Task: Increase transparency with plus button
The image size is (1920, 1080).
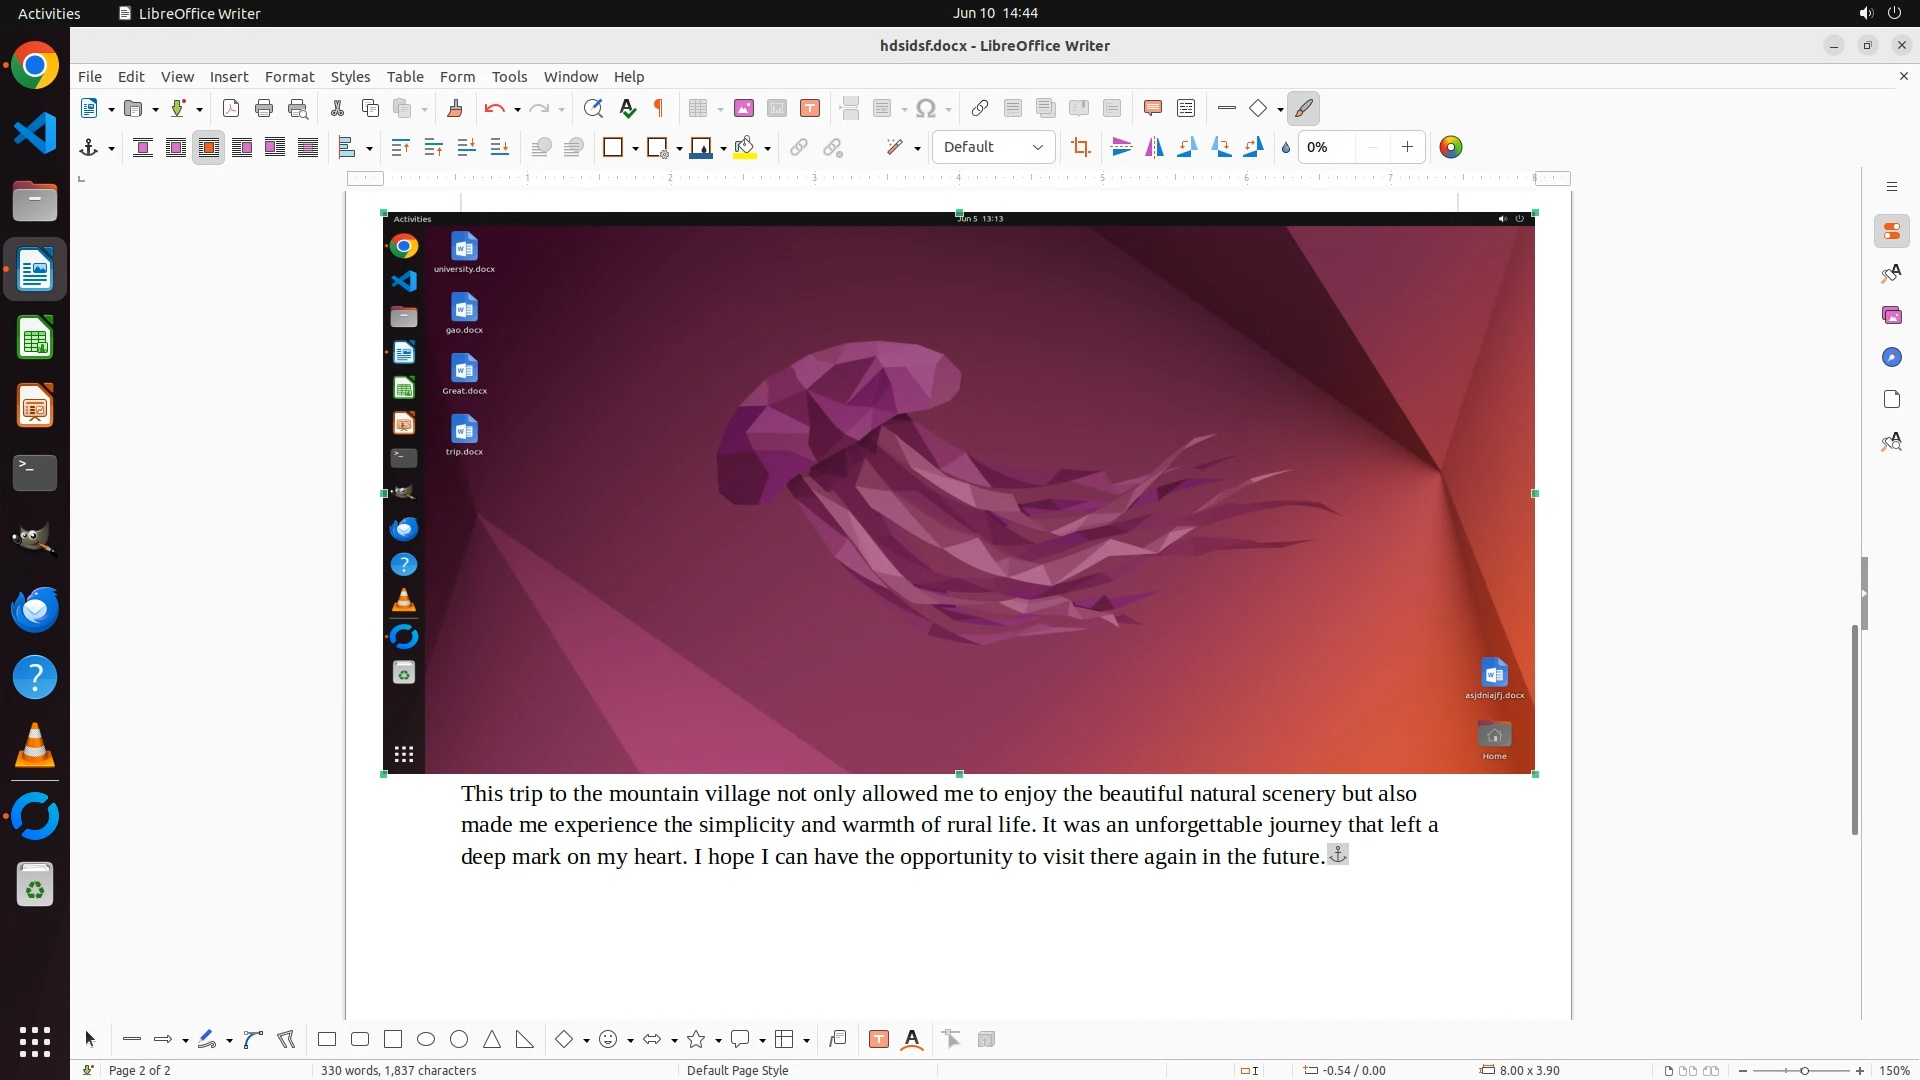Action: (x=1407, y=148)
